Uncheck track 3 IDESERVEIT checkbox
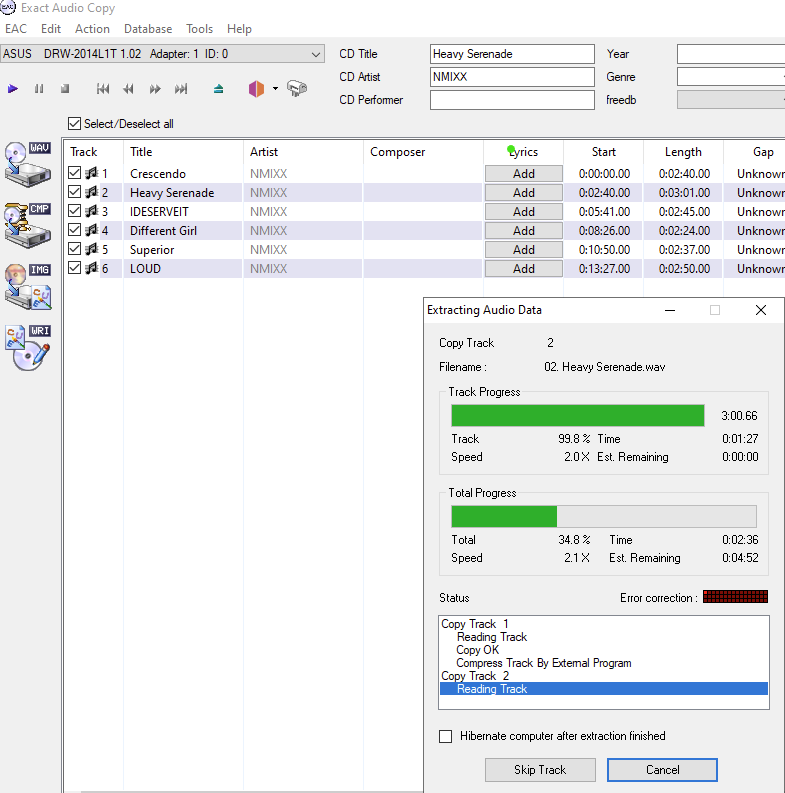This screenshot has height=793, width=785. click(x=74, y=211)
